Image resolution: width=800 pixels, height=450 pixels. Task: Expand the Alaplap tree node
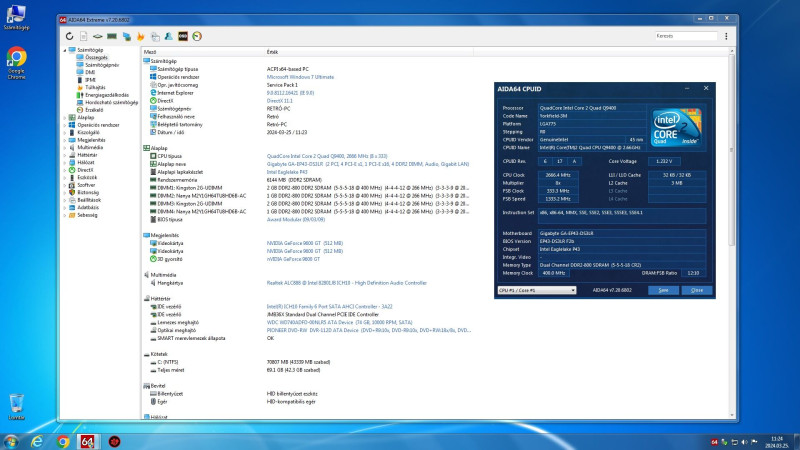pos(66,117)
